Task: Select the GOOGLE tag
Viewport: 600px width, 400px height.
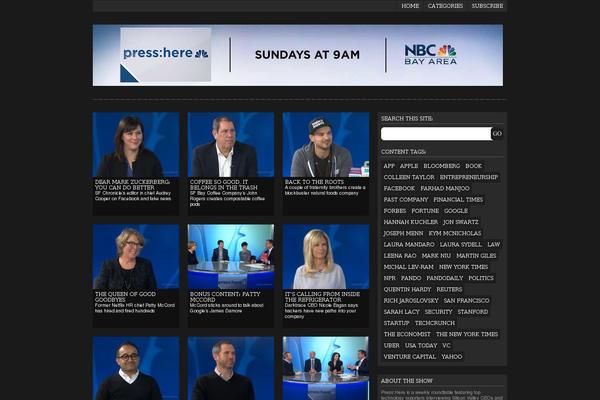Action: pos(456,211)
